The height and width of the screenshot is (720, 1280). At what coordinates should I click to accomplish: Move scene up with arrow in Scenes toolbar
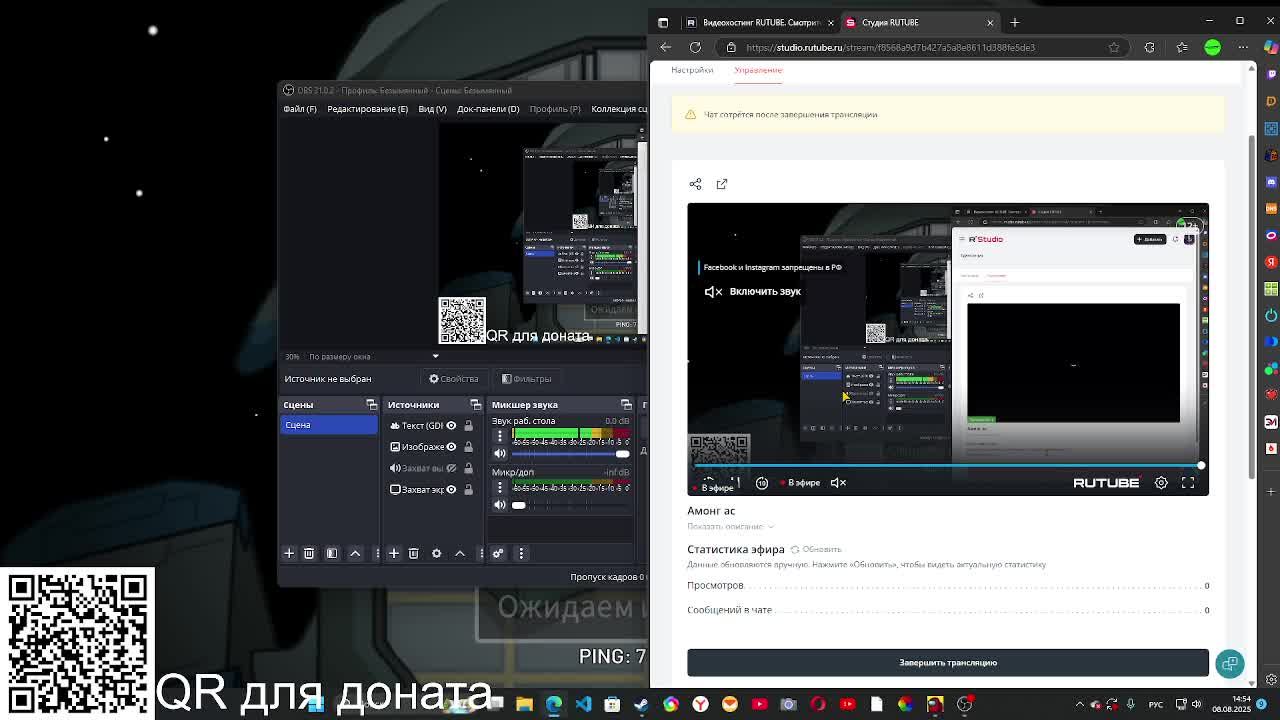point(355,553)
